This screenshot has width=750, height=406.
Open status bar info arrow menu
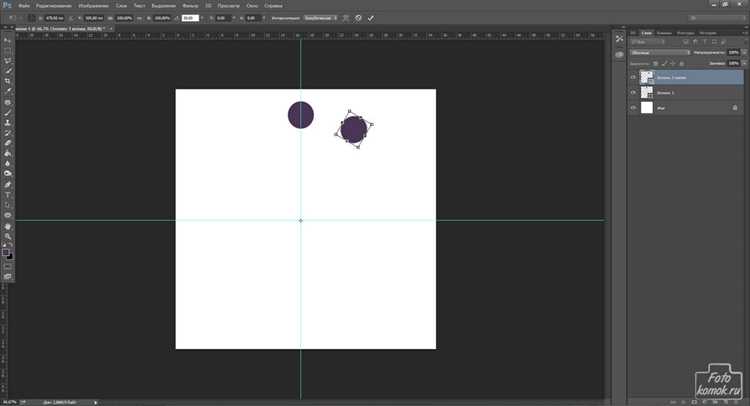pos(96,402)
